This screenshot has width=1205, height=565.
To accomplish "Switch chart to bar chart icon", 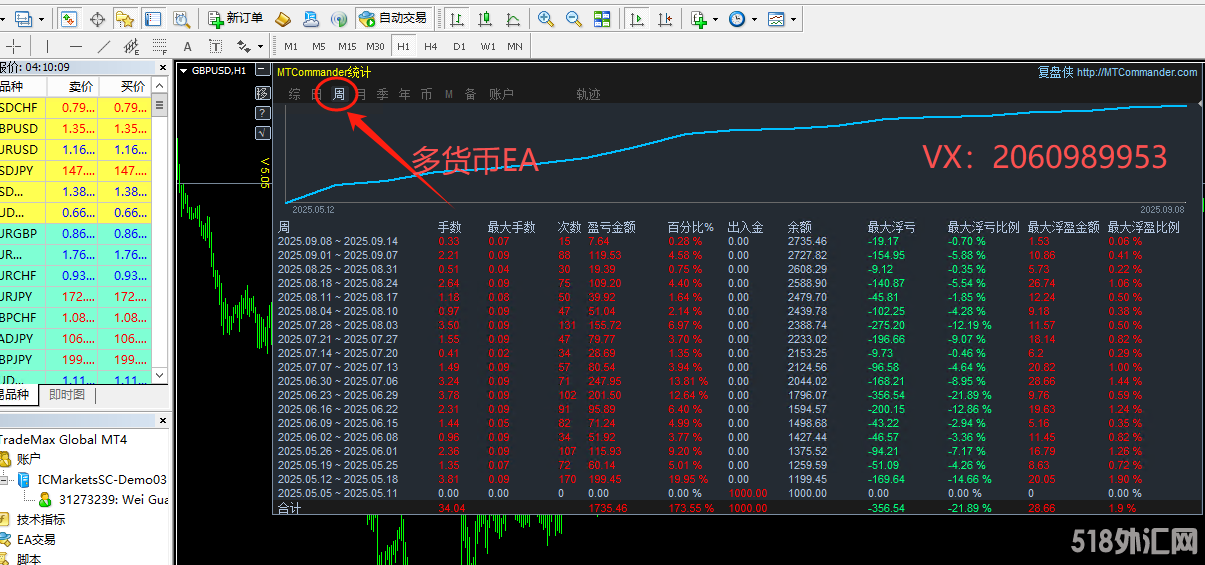I will (457, 18).
